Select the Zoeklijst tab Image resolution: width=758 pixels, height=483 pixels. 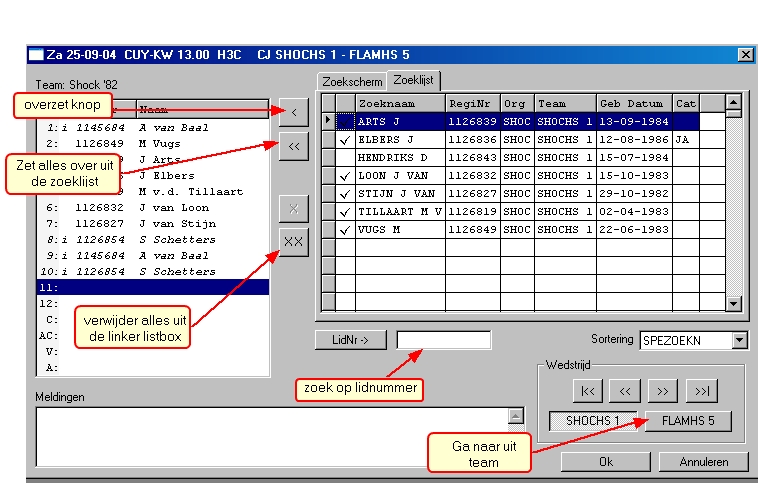[414, 80]
